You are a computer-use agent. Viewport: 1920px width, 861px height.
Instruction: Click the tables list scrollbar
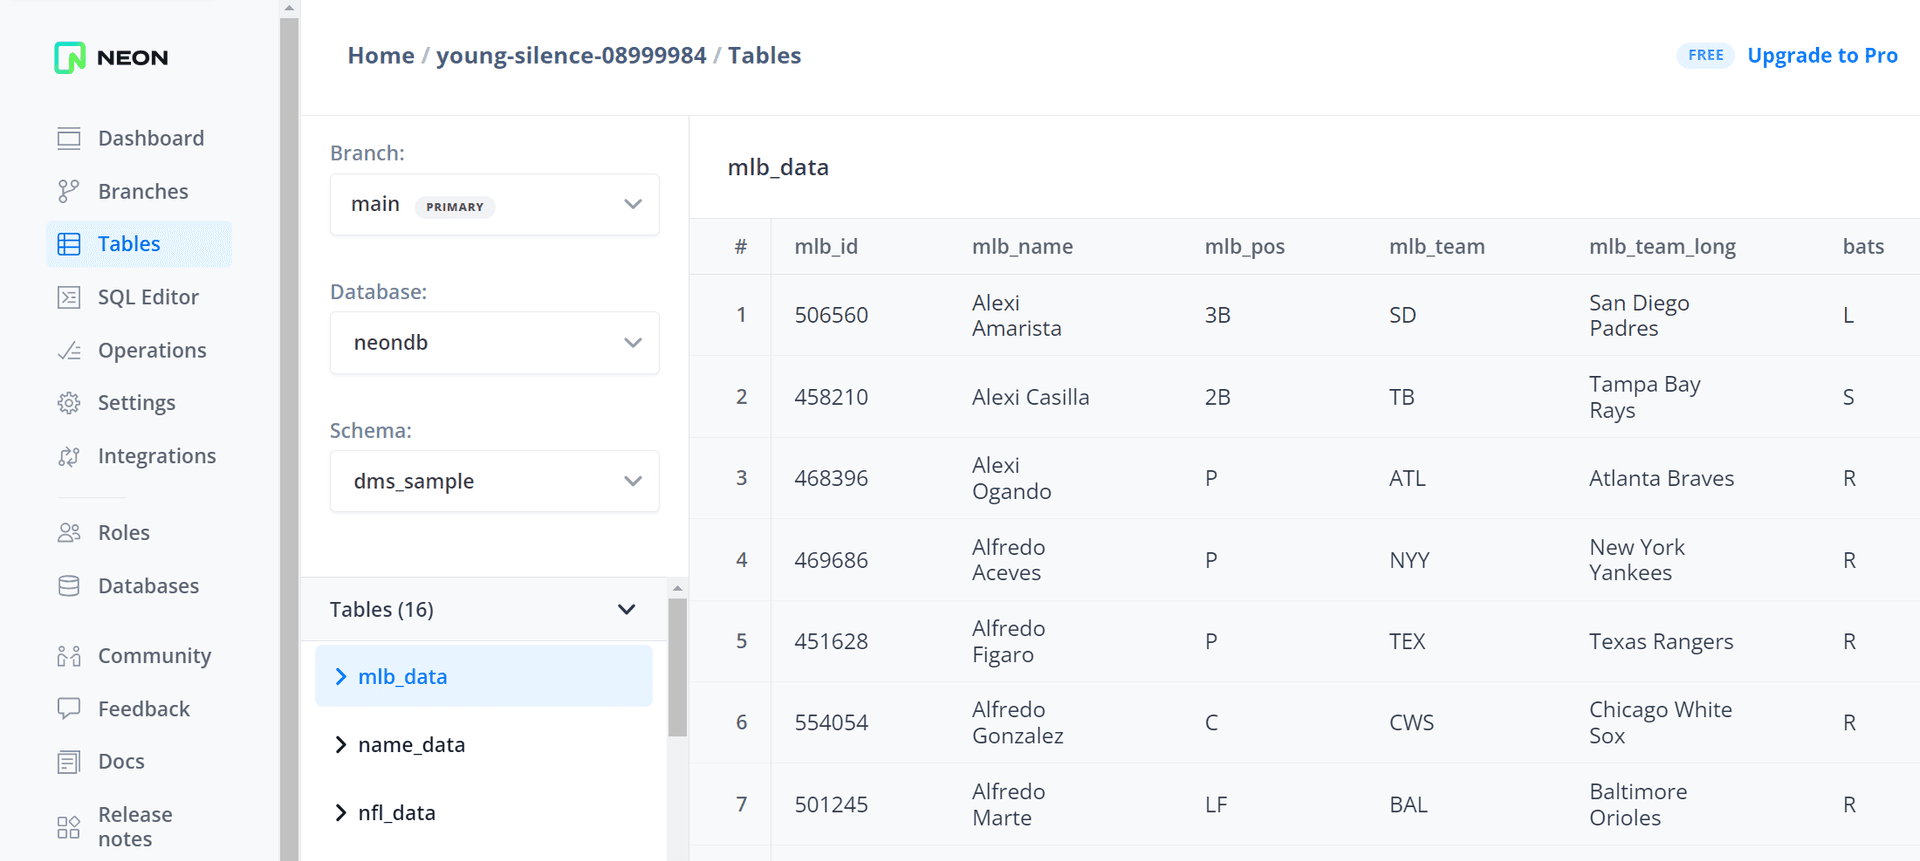(677, 668)
